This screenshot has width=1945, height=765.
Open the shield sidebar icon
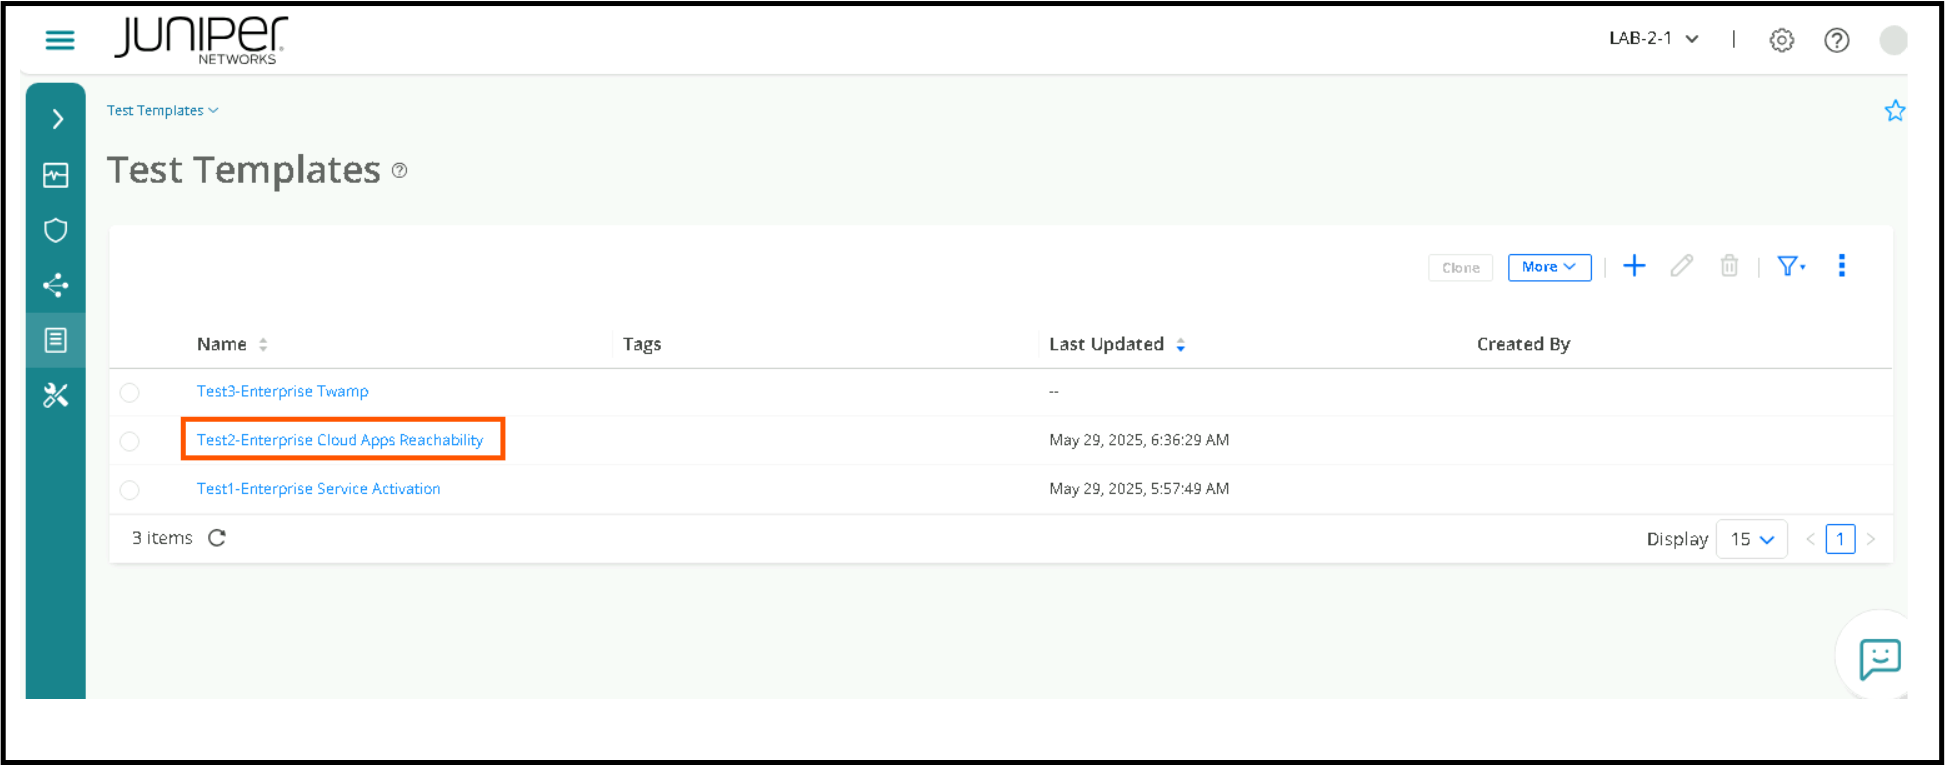[x=56, y=230]
